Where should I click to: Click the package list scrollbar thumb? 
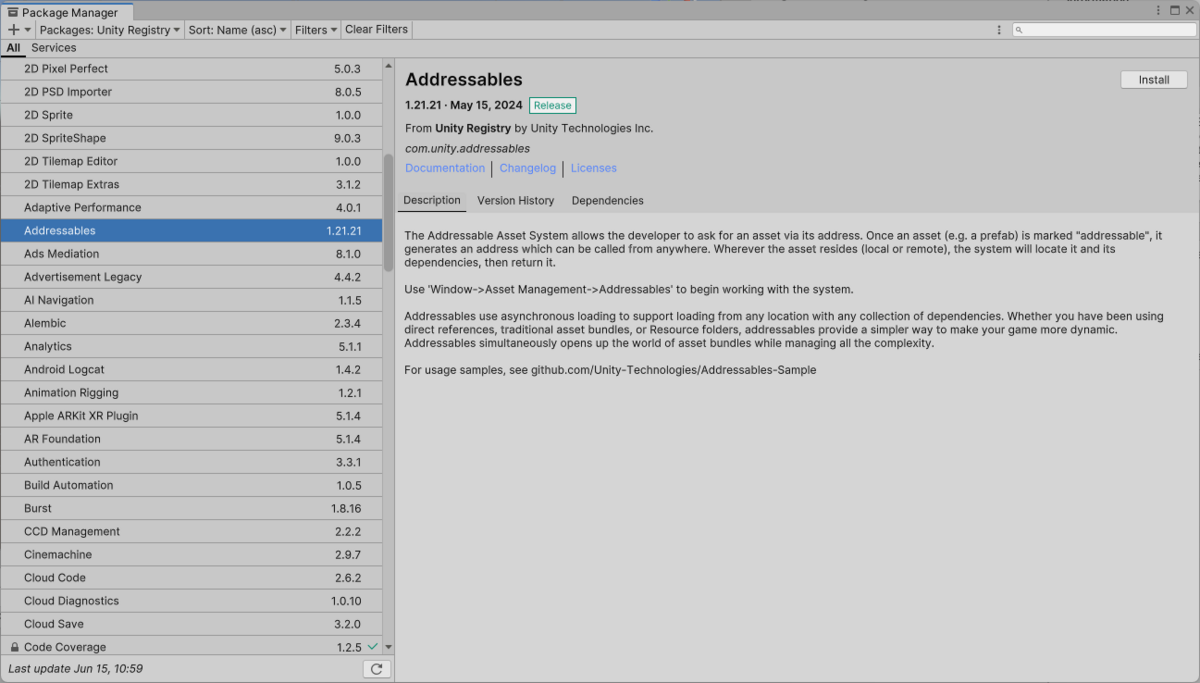click(389, 212)
